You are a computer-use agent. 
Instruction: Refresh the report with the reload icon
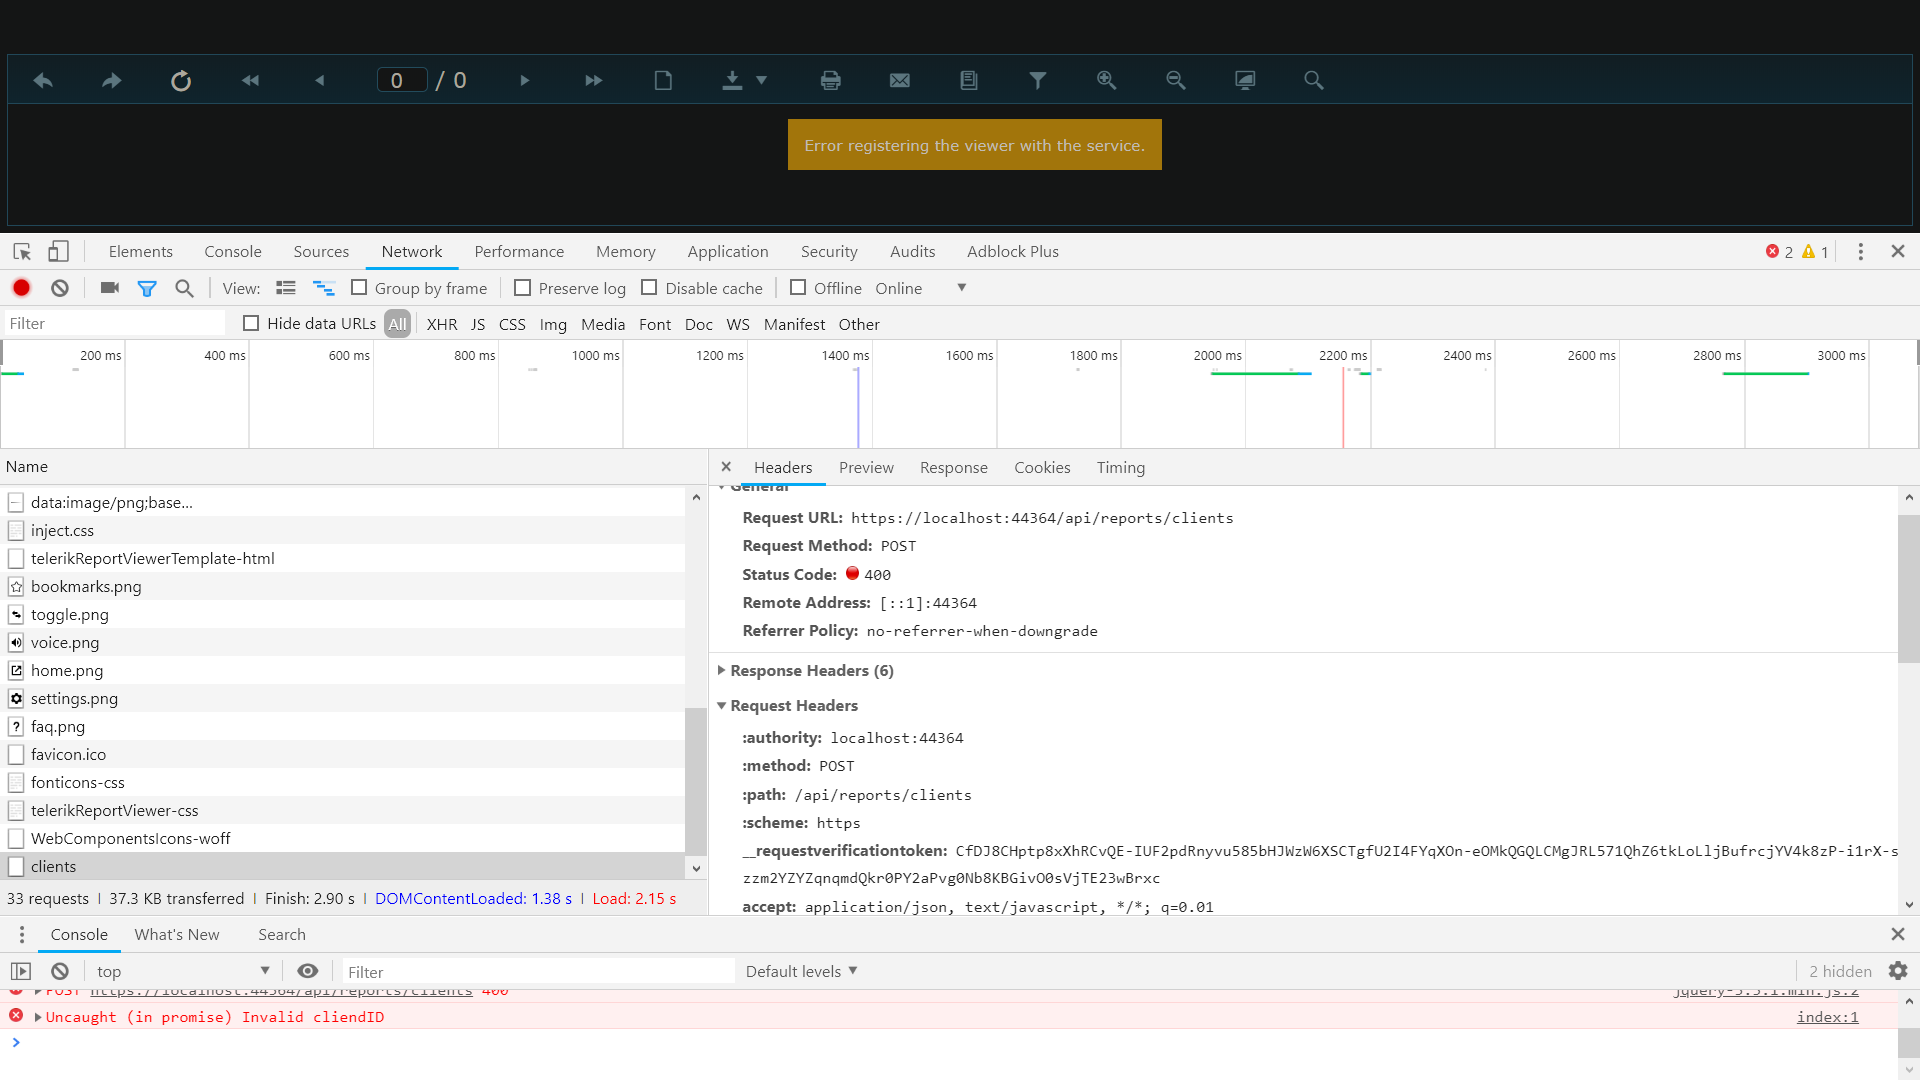point(181,80)
